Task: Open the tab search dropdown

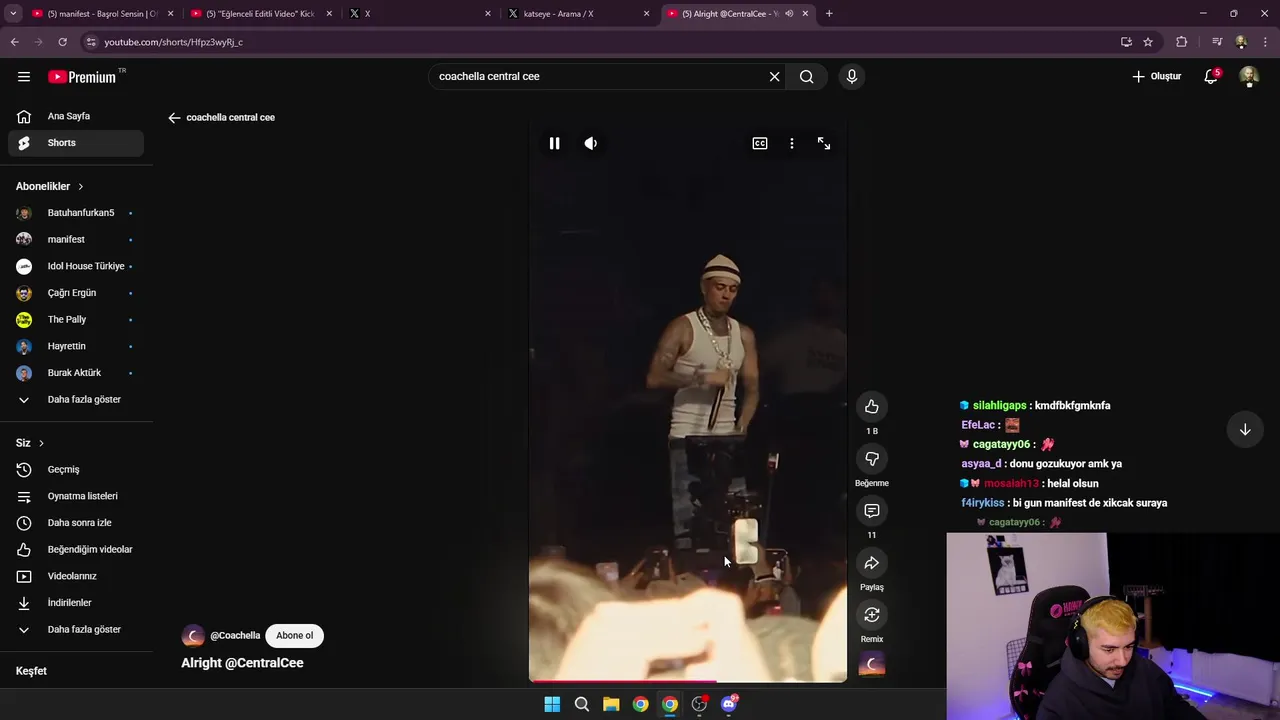Action: click(x=13, y=14)
